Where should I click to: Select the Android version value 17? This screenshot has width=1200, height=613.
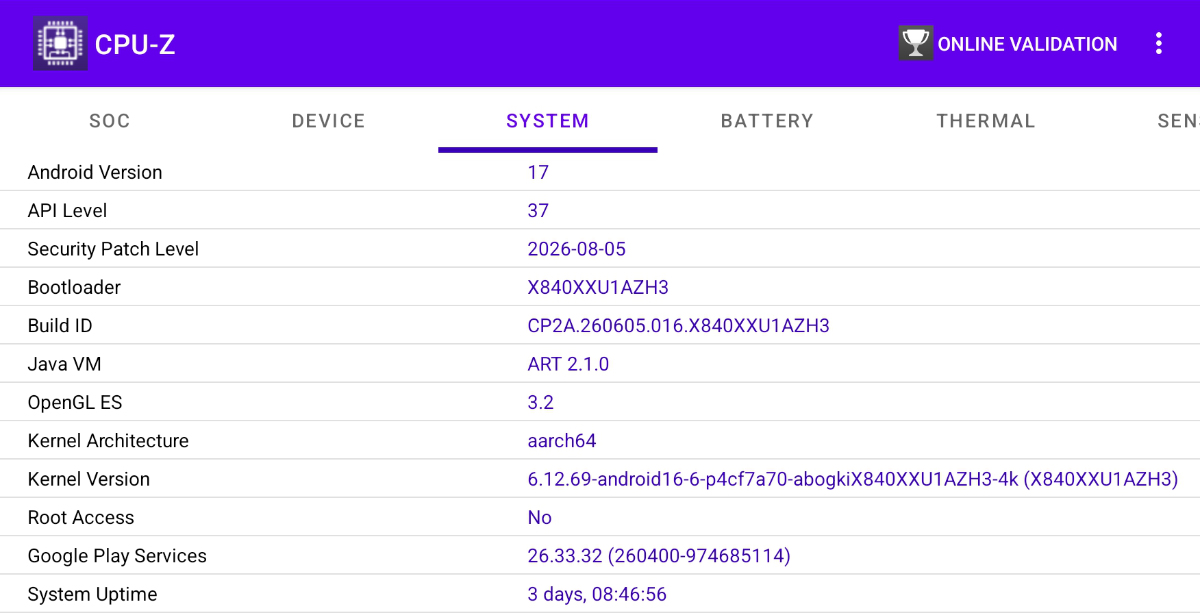(538, 172)
